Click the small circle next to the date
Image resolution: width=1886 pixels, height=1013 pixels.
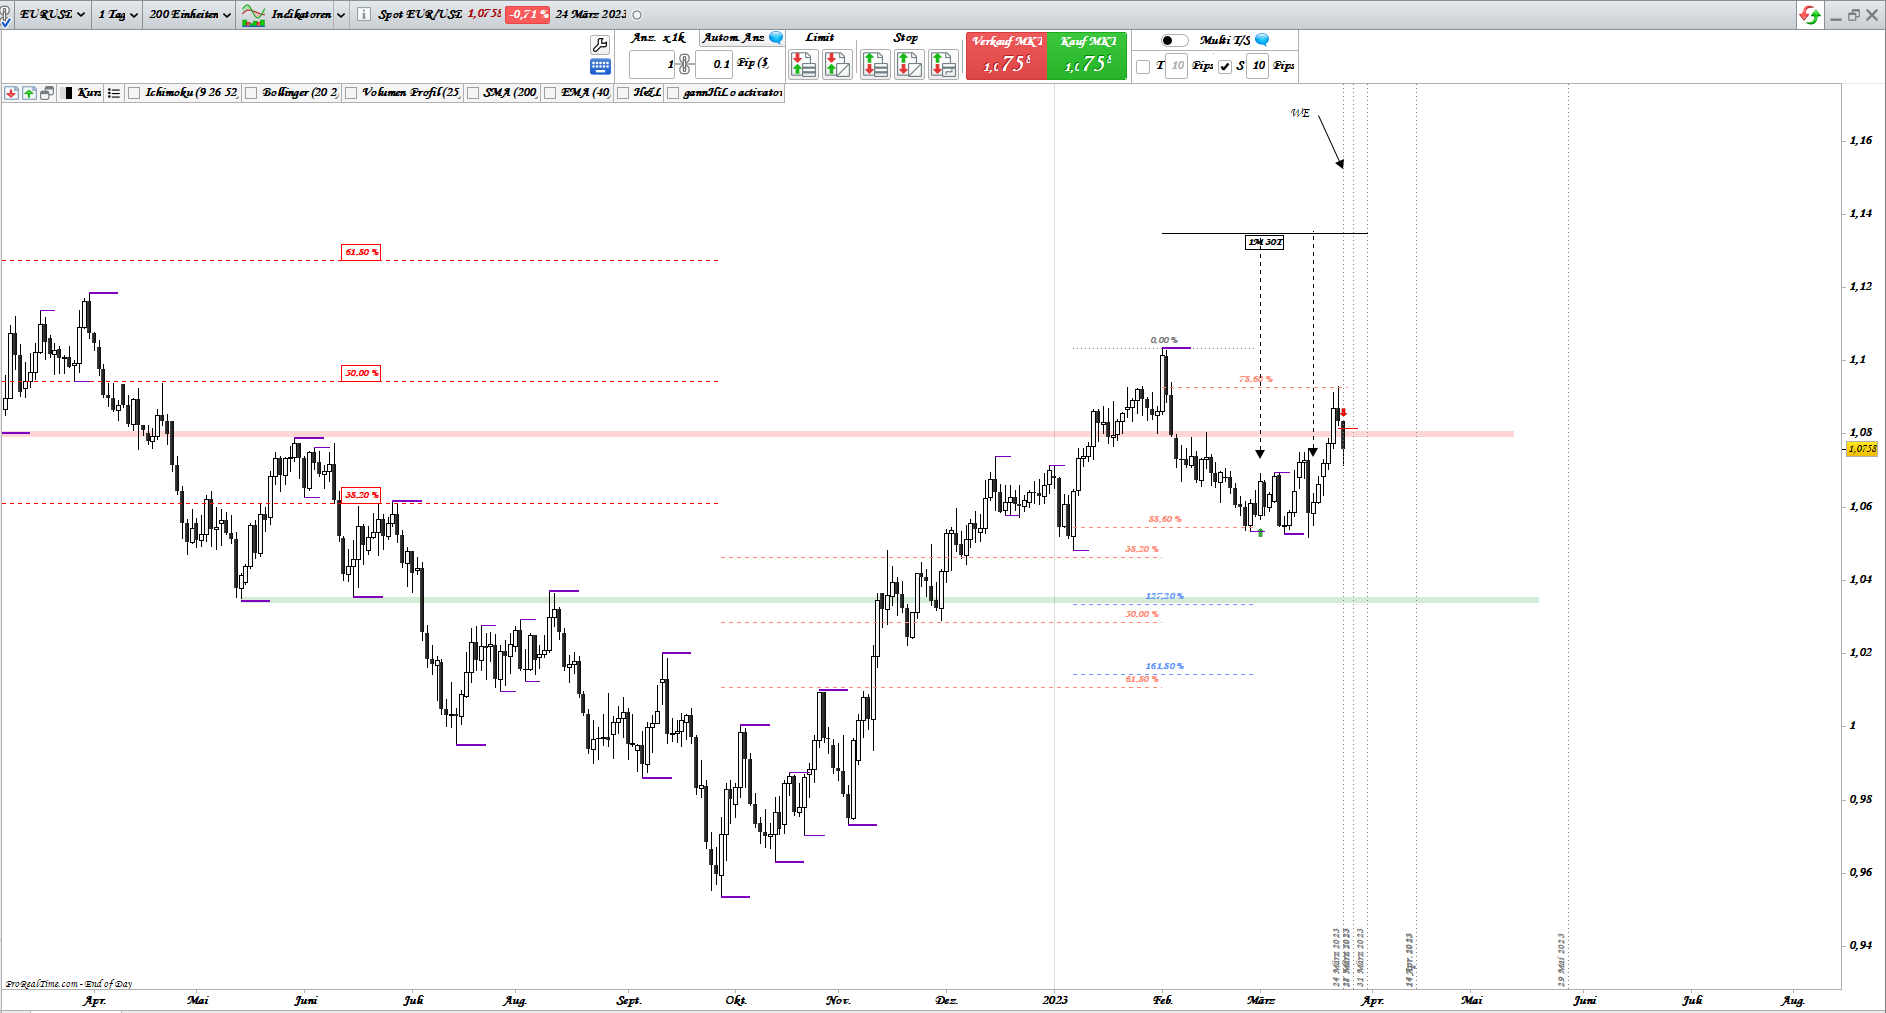(638, 15)
